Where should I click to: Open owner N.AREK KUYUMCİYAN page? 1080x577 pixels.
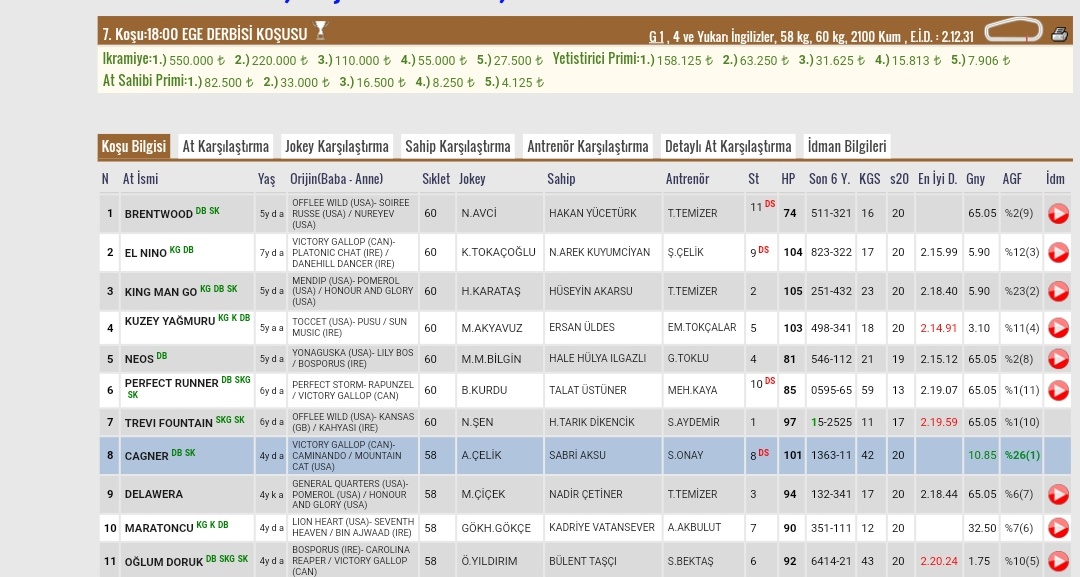coord(599,252)
